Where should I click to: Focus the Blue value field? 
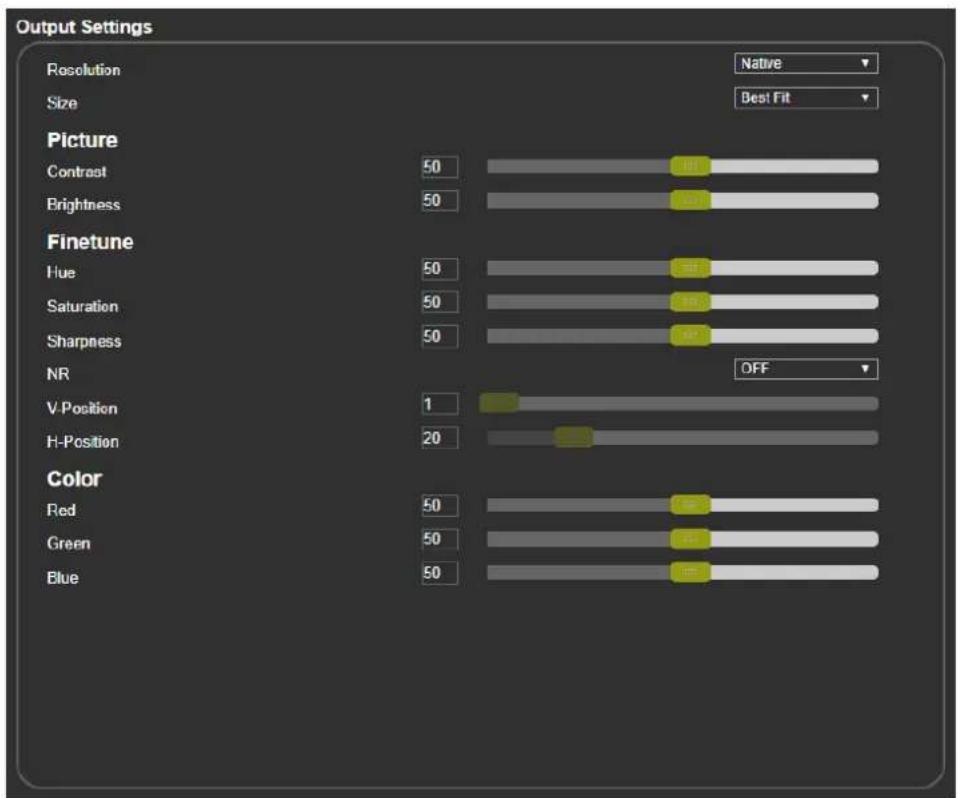[x=440, y=573]
